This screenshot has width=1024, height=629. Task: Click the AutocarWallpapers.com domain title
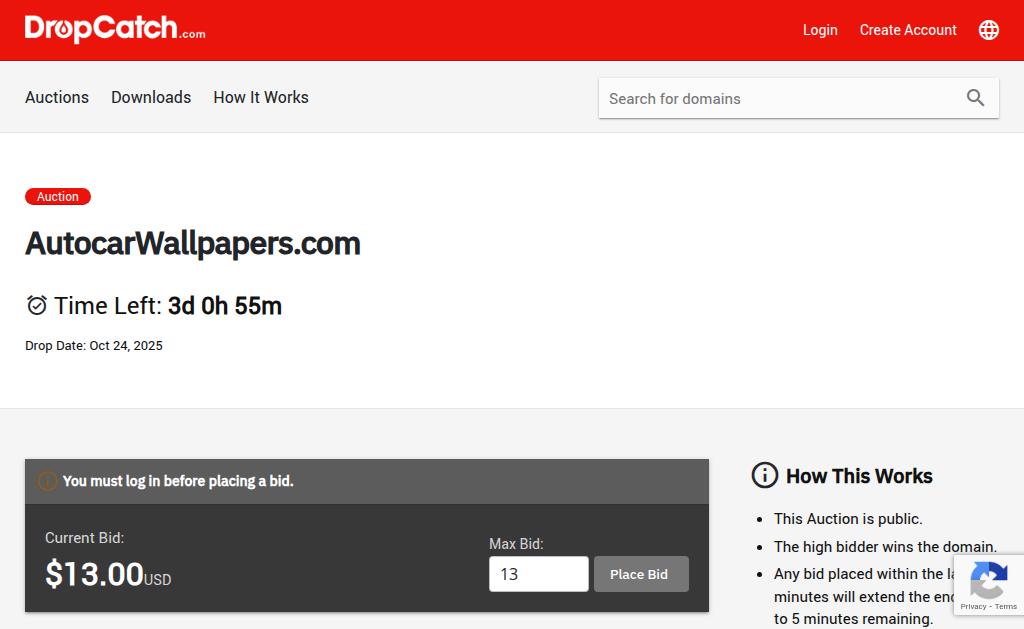pos(193,244)
